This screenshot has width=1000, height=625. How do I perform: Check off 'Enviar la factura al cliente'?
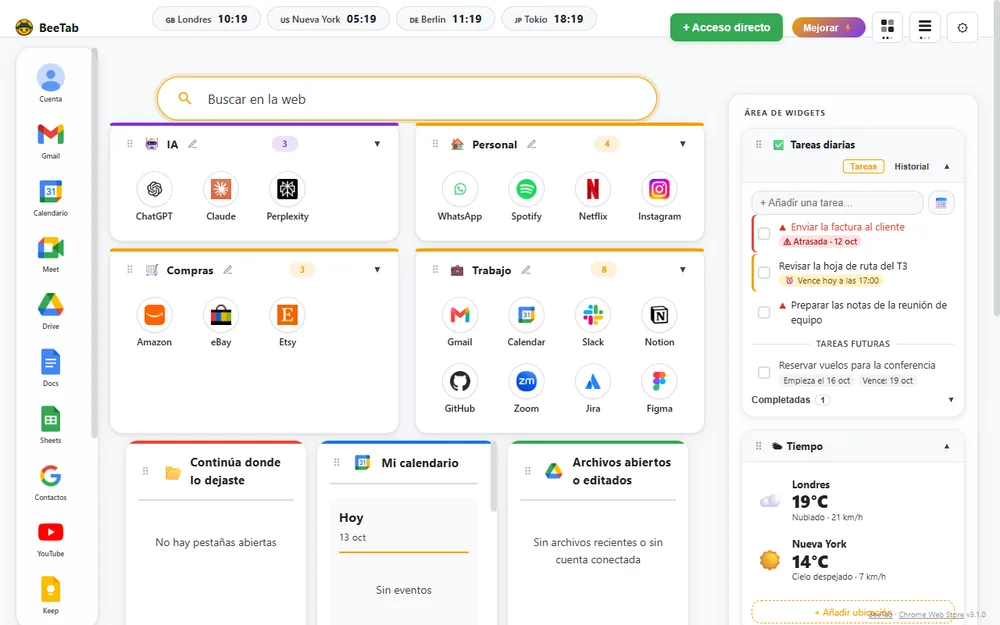point(763,233)
